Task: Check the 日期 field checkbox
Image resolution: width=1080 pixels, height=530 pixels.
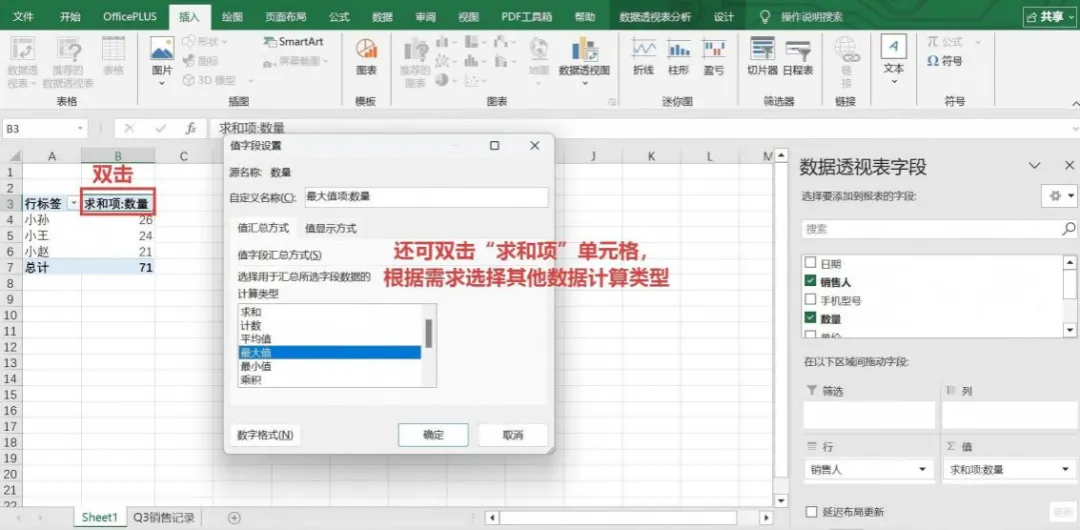Action: (x=810, y=263)
